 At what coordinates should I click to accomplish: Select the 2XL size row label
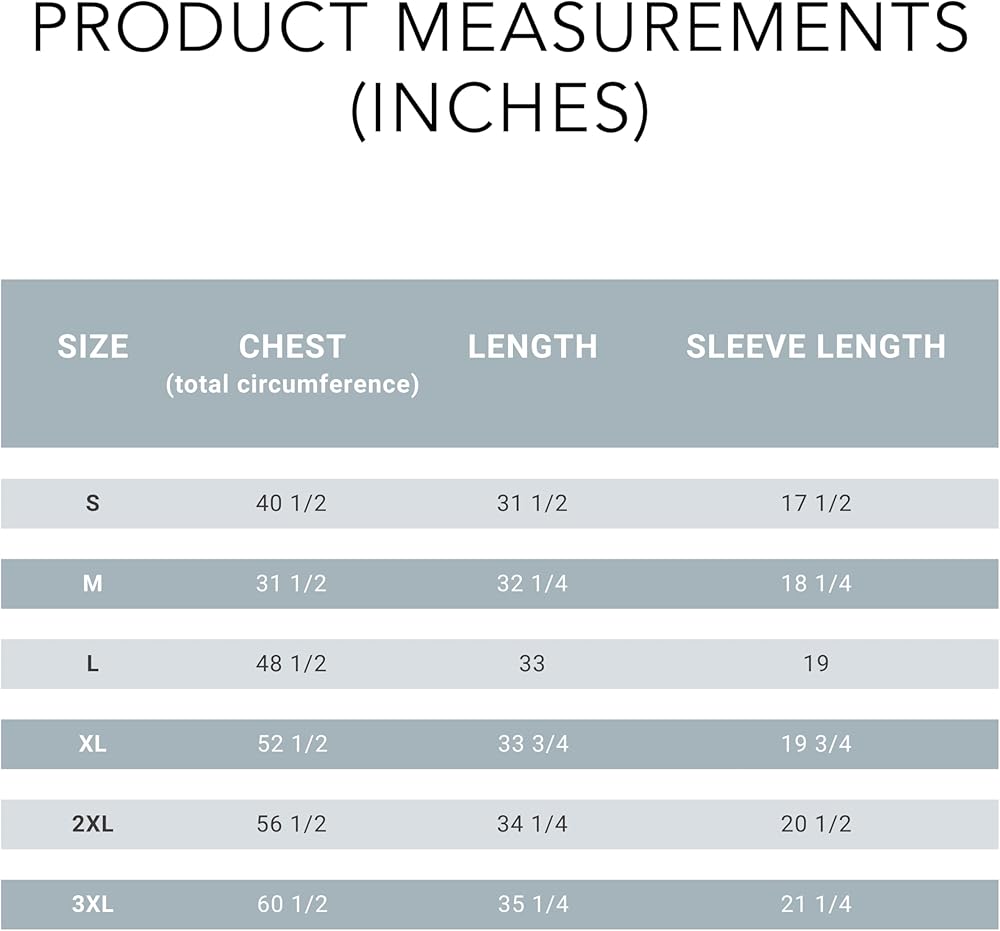pos(93,824)
